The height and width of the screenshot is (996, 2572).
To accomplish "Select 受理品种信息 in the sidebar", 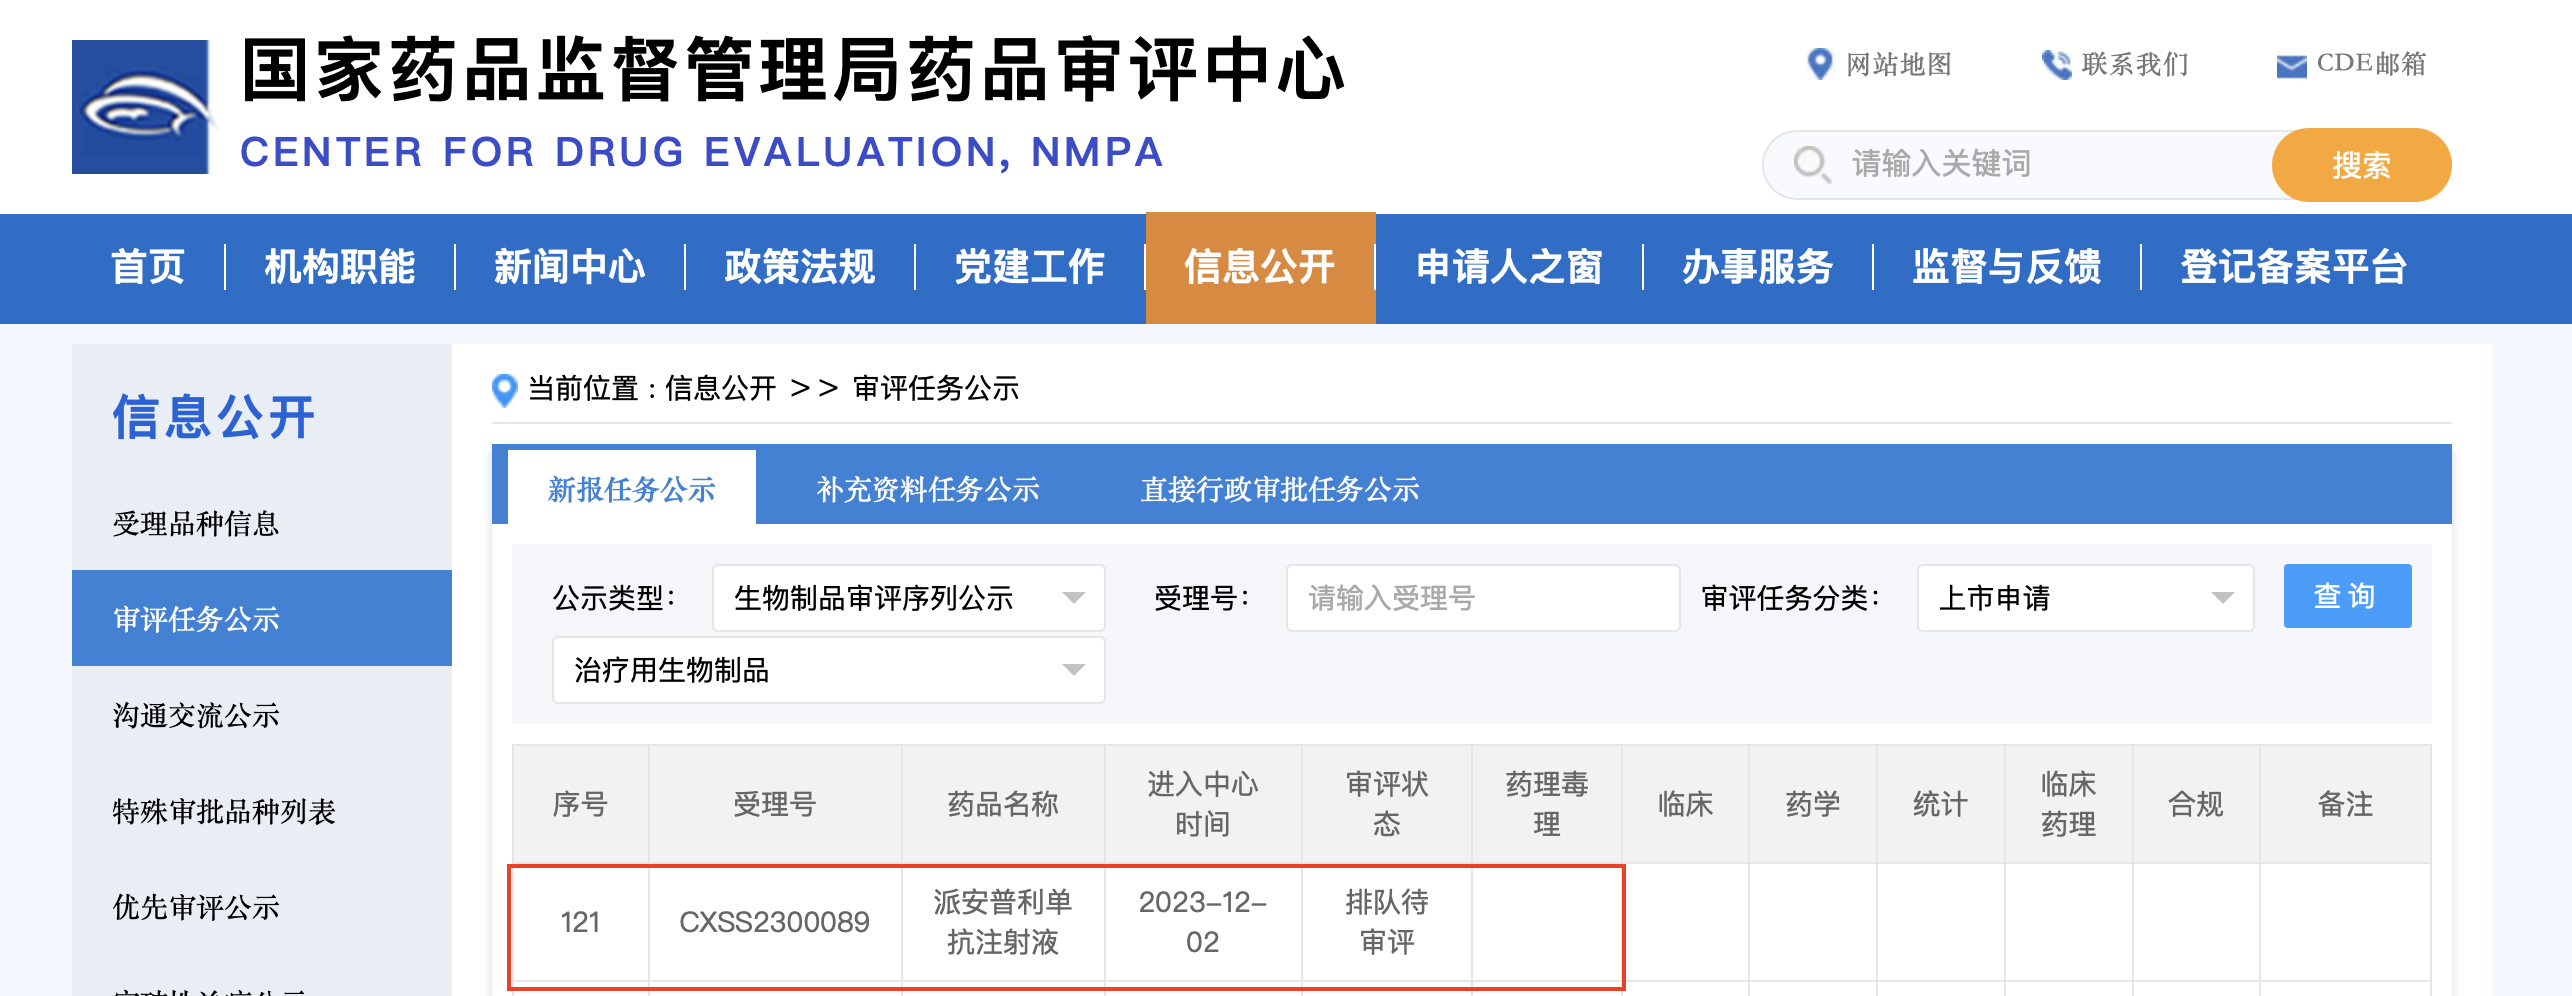I will tap(196, 523).
